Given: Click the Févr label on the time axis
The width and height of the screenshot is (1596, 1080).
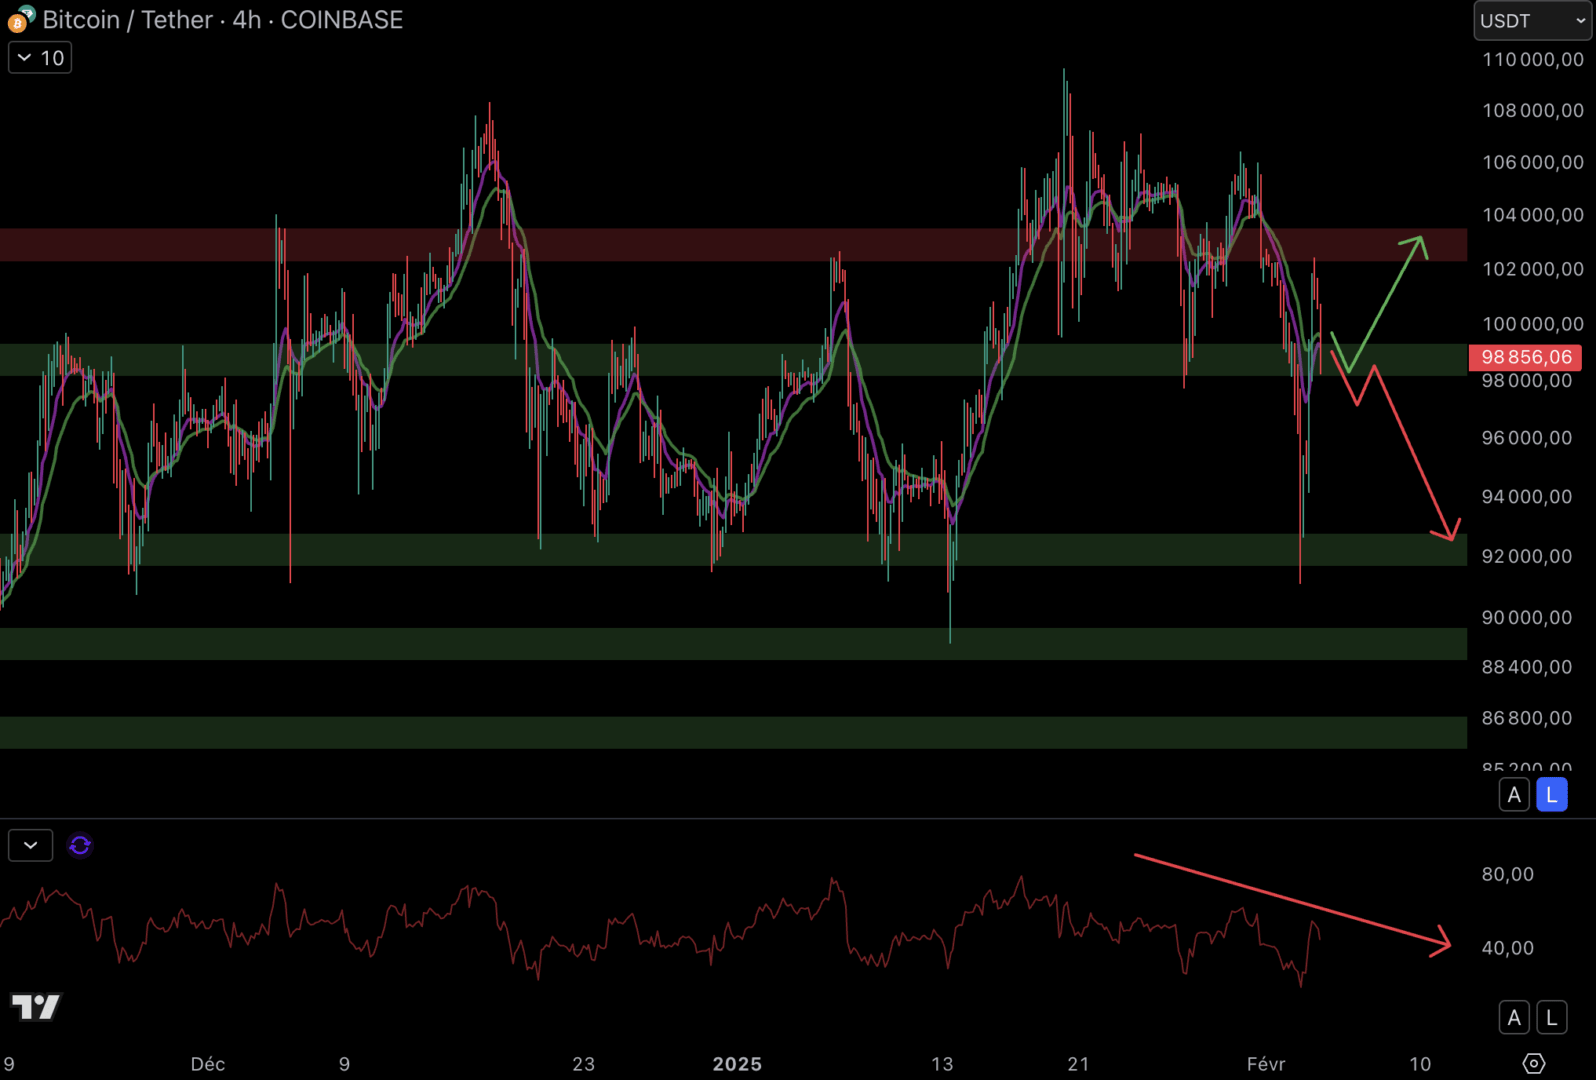Looking at the screenshot, I should 1266,1064.
